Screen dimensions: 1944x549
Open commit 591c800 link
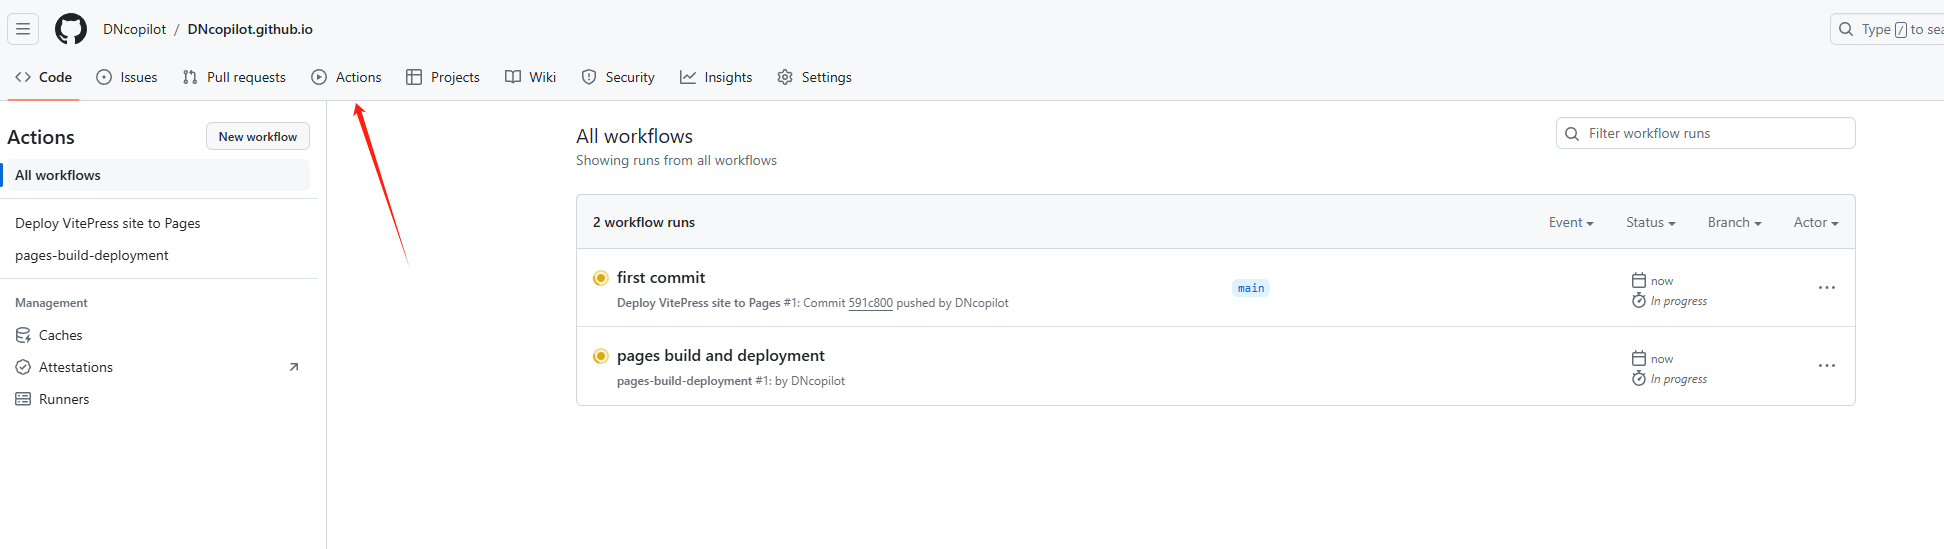click(x=871, y=303)
